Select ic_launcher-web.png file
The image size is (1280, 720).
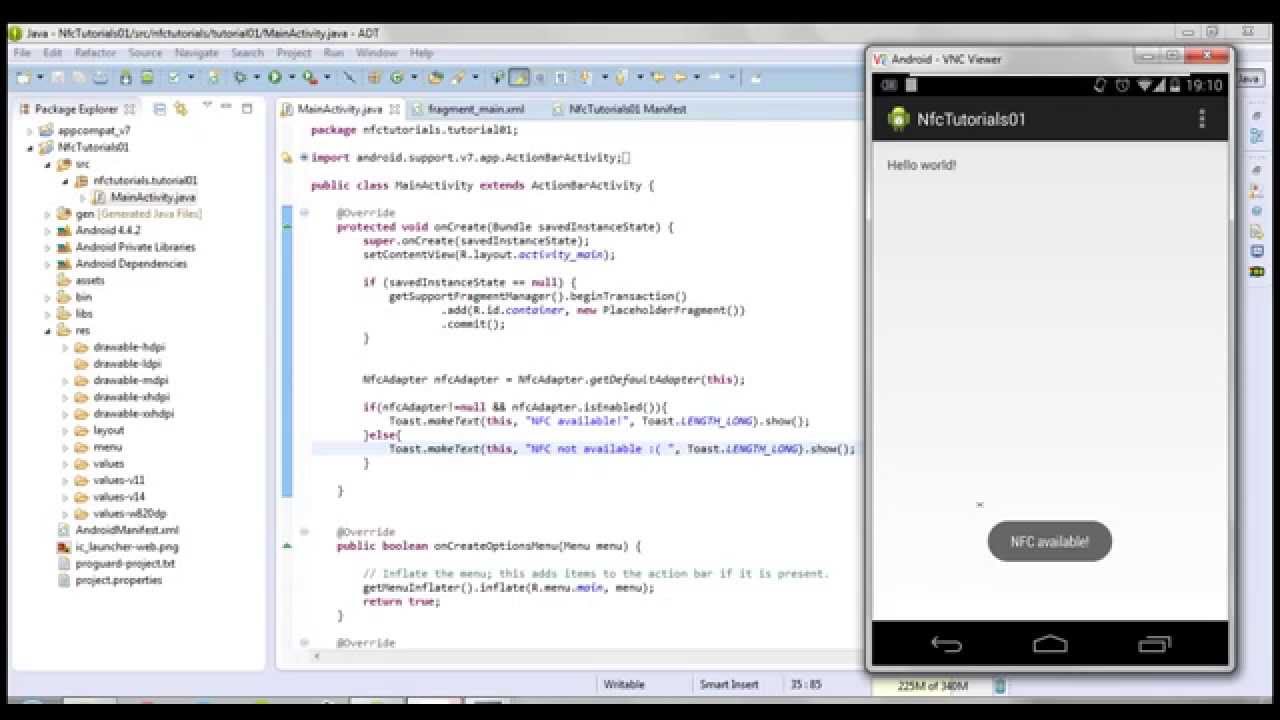(127, 547)
